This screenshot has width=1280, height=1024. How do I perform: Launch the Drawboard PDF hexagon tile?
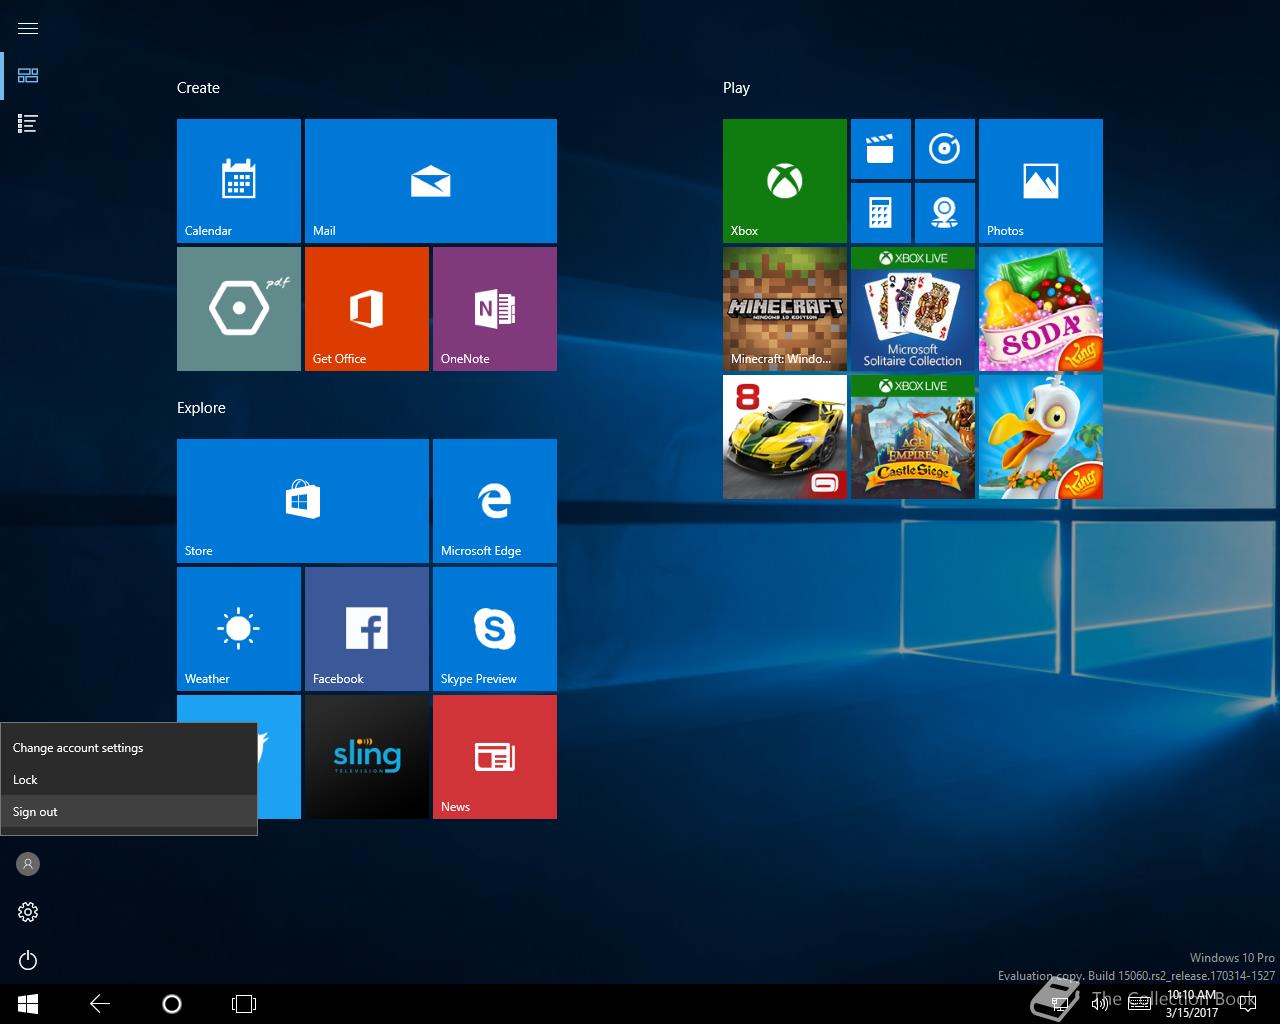(239, 309)
